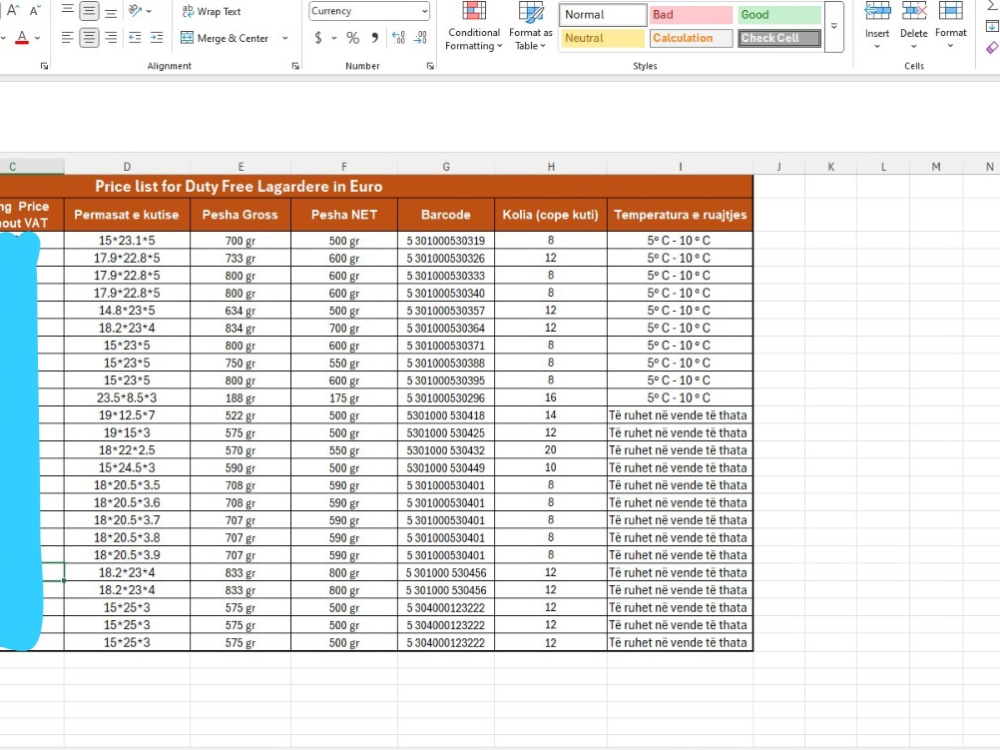Image resolution: width=1000 pixels, height=750 pixels.
Task: Select column D header
Action: pyautogui.click(x=127, y=166)
